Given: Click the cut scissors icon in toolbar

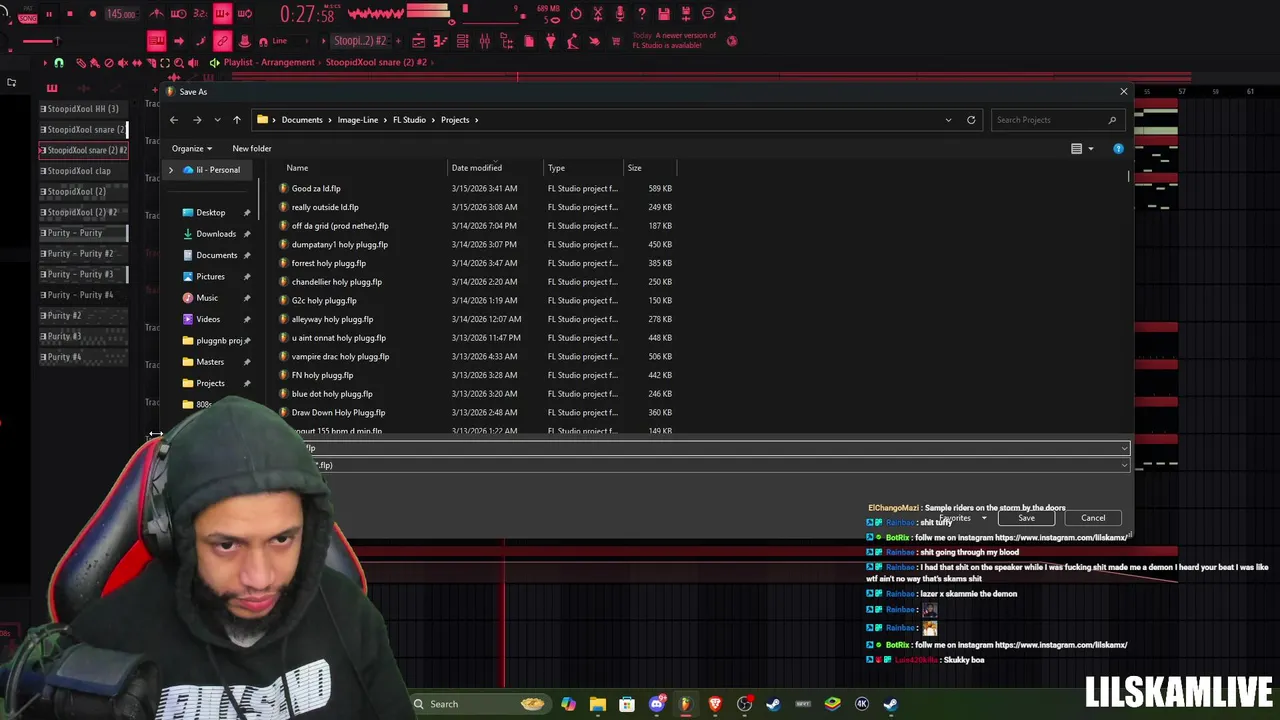Looking at the screenshot, I should point(598,14).
